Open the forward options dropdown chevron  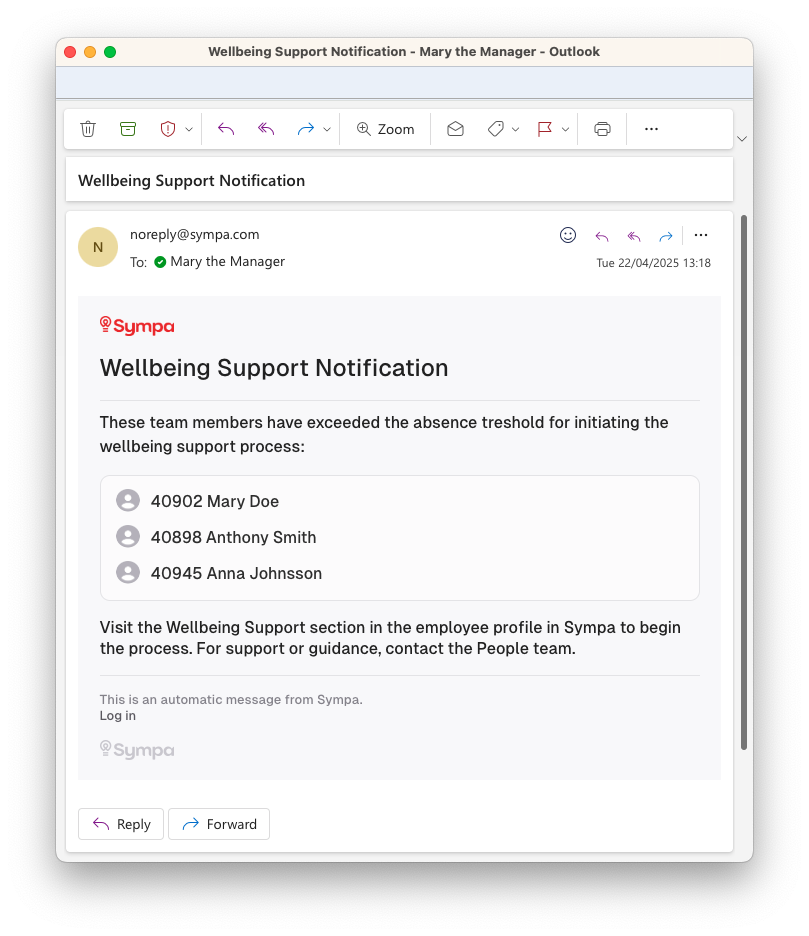[327, 130]
